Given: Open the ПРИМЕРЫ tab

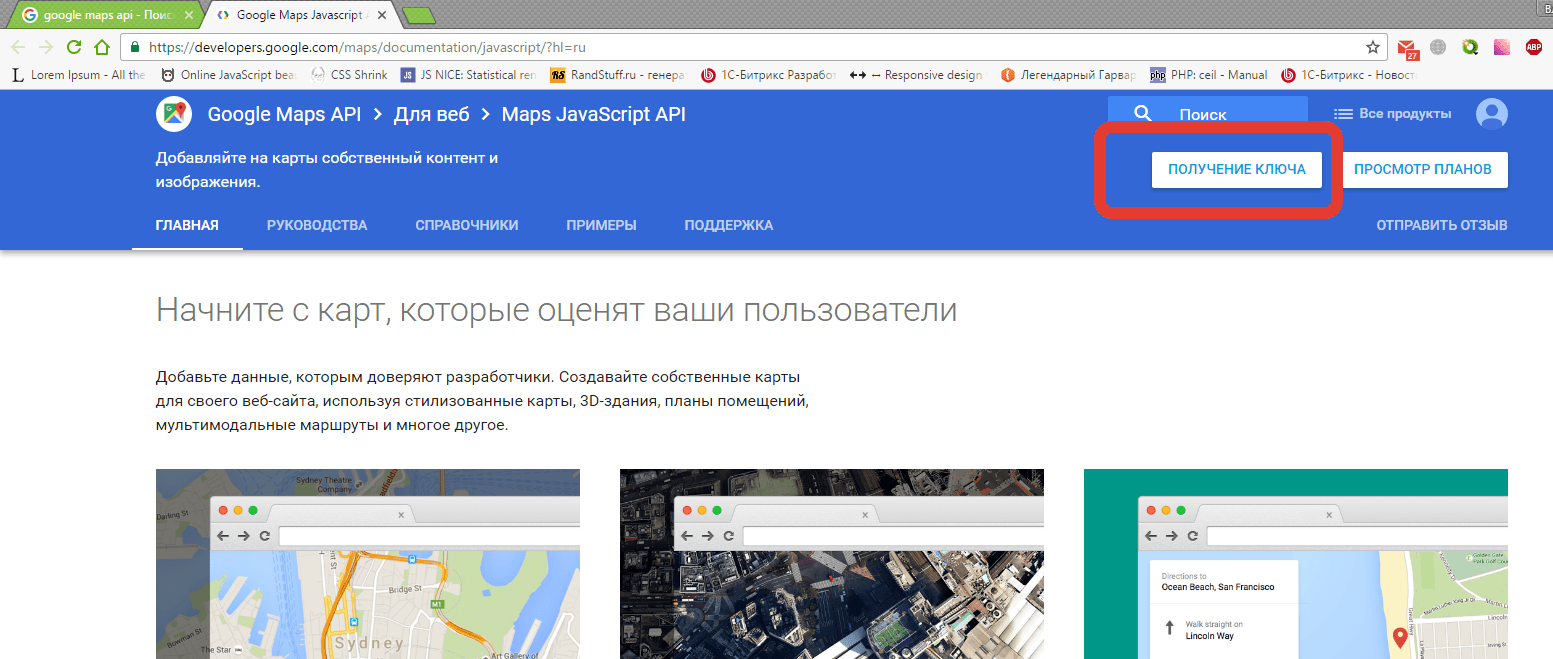Looking at the screenshot, I should click(601, 225).
